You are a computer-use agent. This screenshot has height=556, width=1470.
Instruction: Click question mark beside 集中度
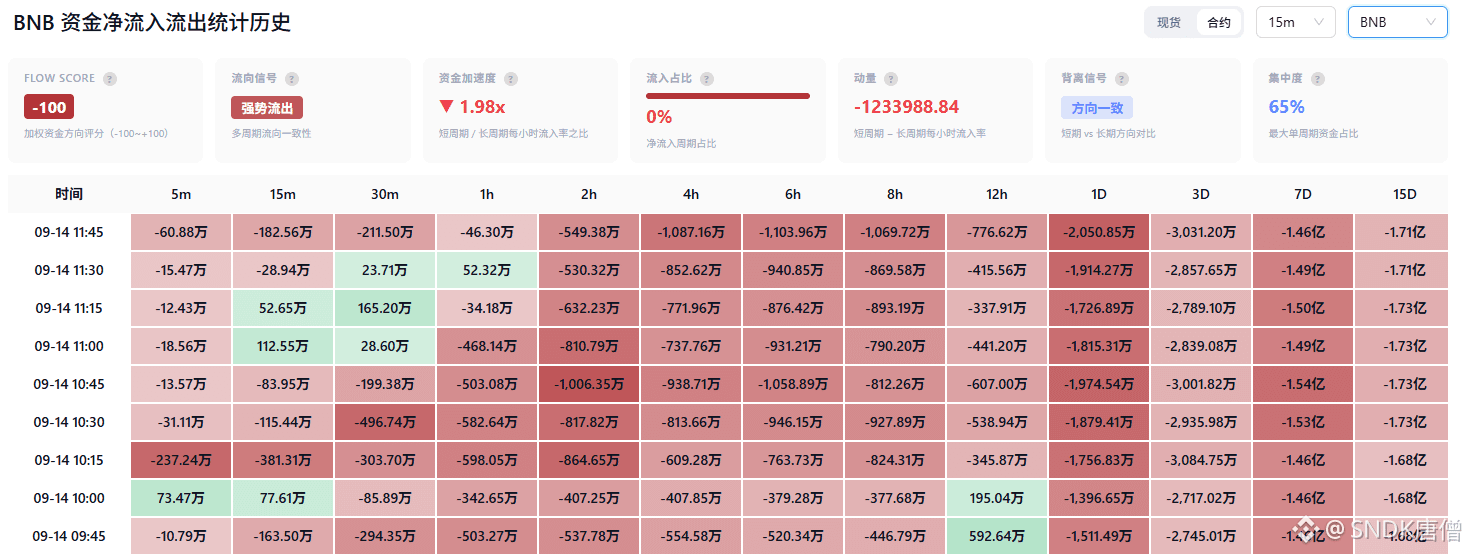[x=1317, y=79]
